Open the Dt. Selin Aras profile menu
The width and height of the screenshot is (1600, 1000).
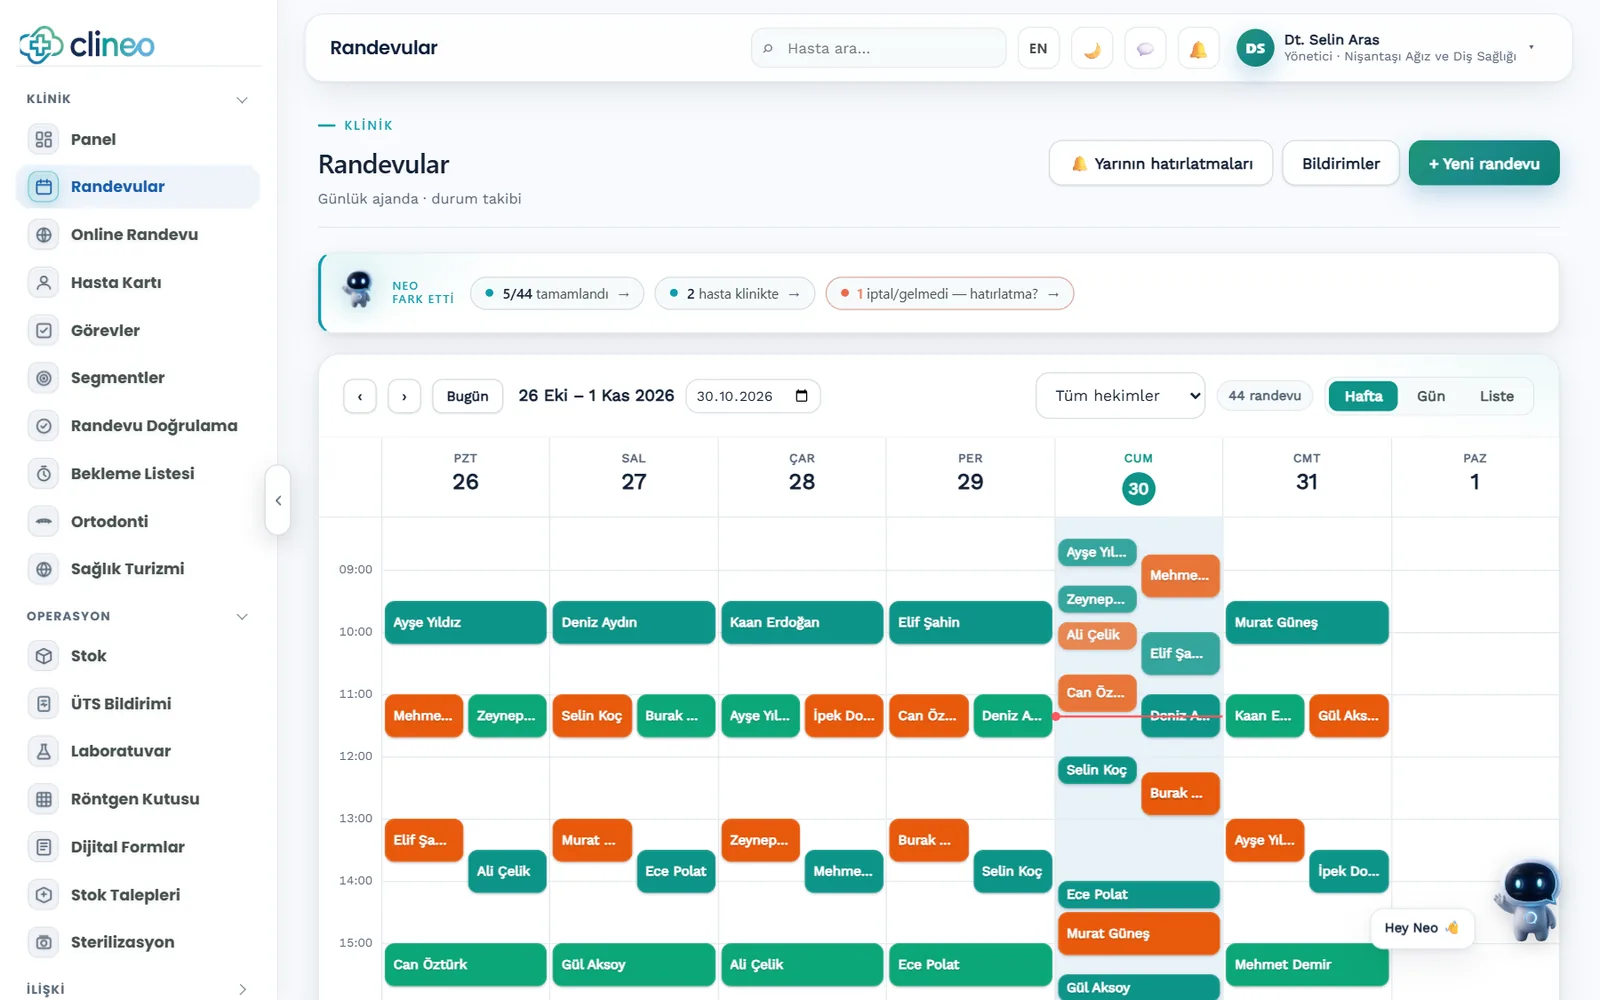click(1388, 48)
